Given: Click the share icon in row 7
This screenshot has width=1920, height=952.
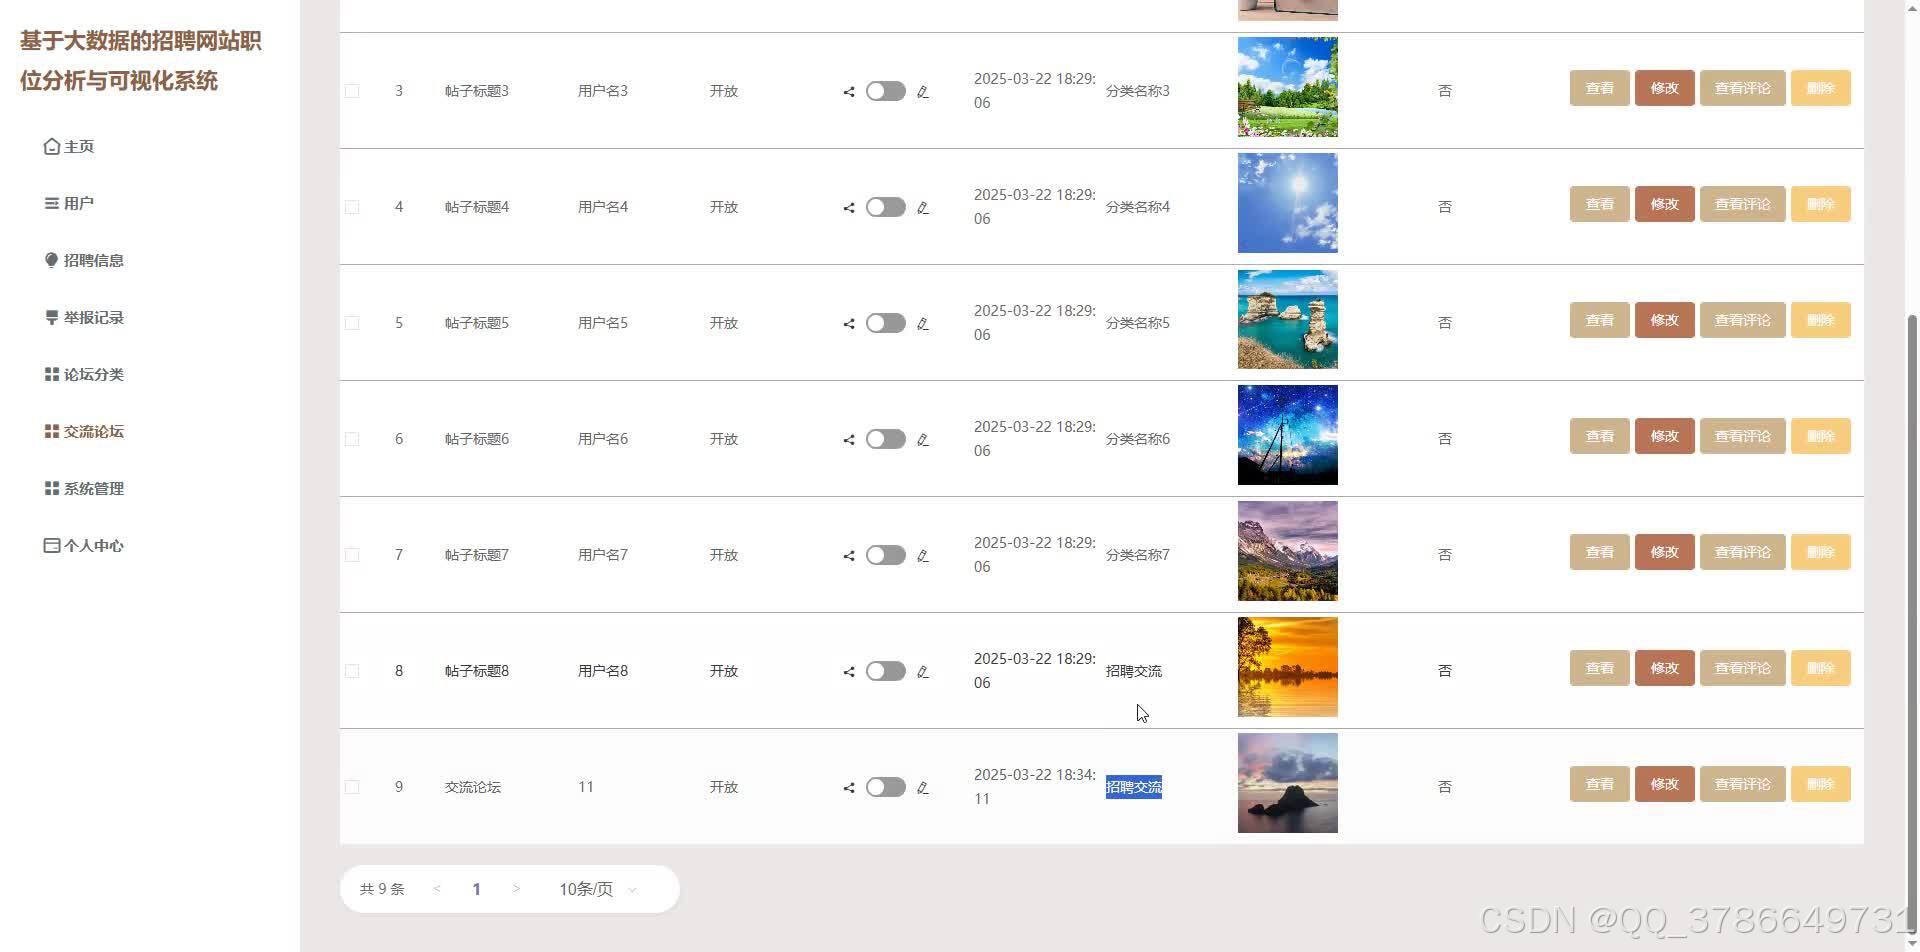Looking at the screenshot, I should coord(849,555).
